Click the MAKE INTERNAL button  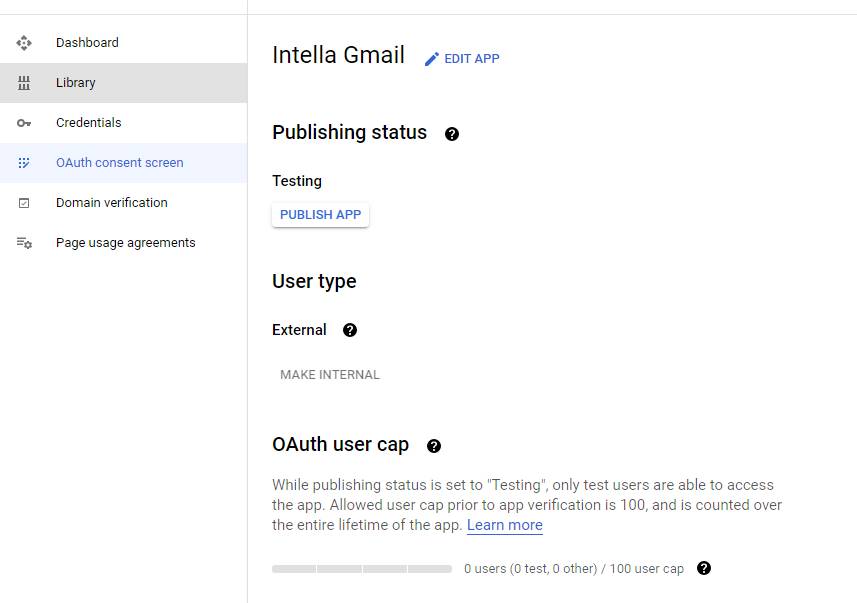click(330, 375)
